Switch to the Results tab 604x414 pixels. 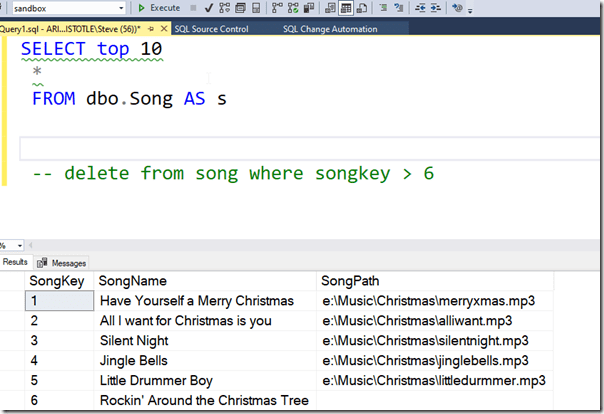15,262
